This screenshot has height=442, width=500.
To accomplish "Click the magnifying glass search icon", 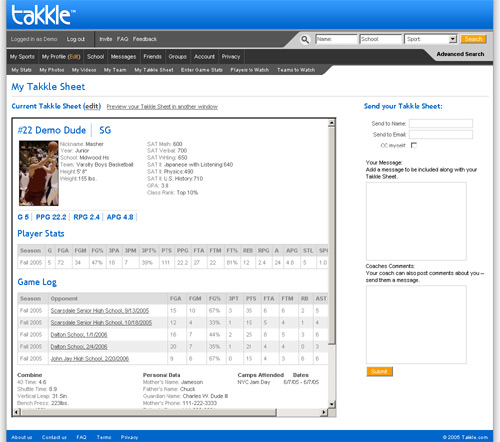I will 305,39.
